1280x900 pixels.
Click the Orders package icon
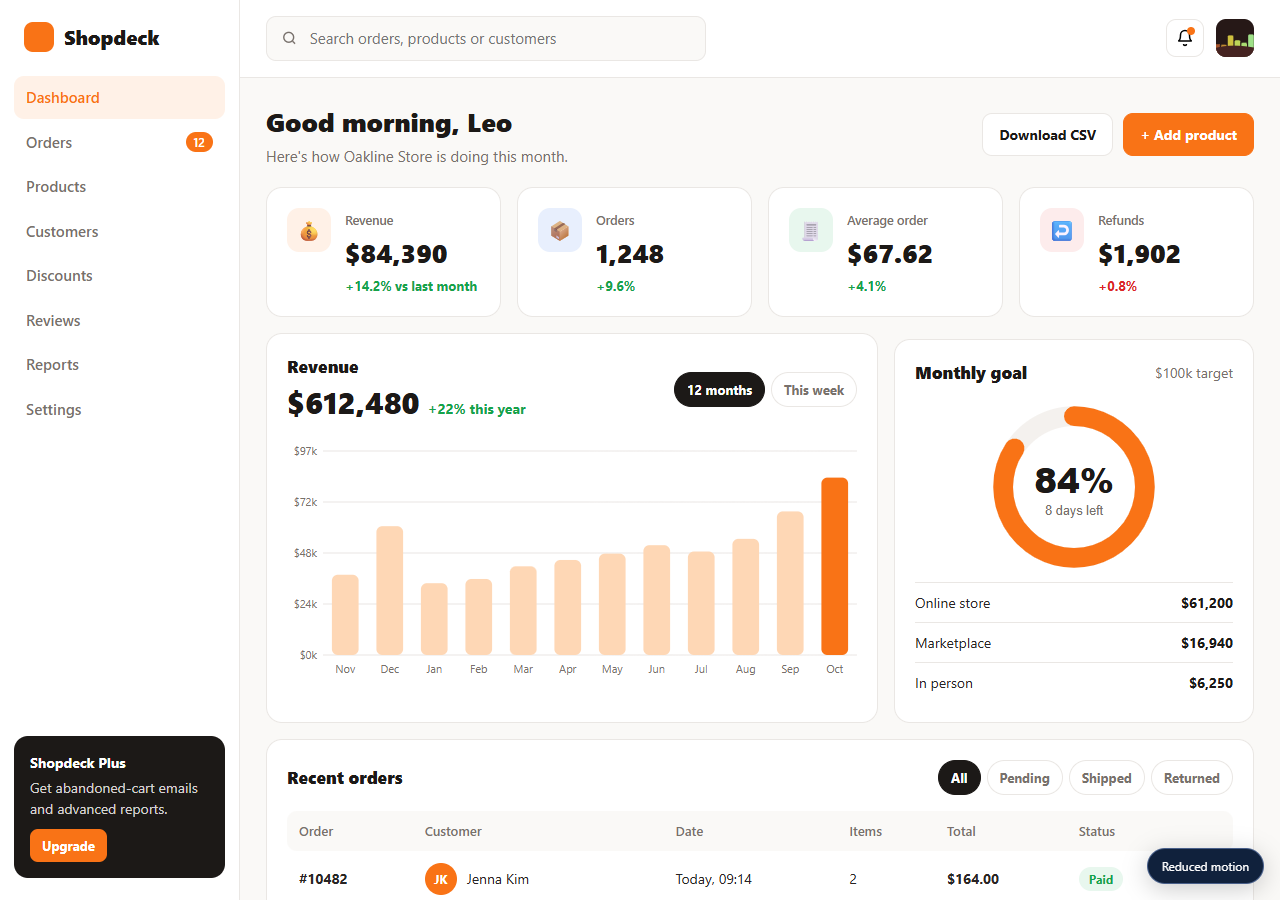[560, 230]
